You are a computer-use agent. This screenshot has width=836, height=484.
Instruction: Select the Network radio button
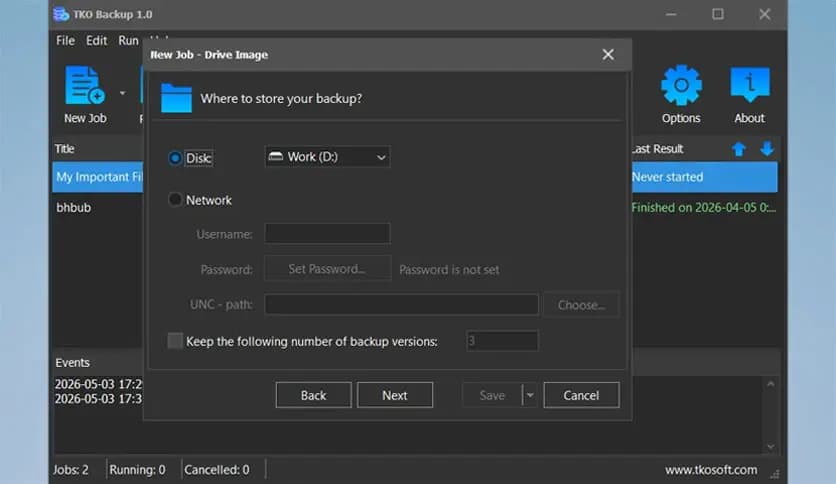coord(174,199)
